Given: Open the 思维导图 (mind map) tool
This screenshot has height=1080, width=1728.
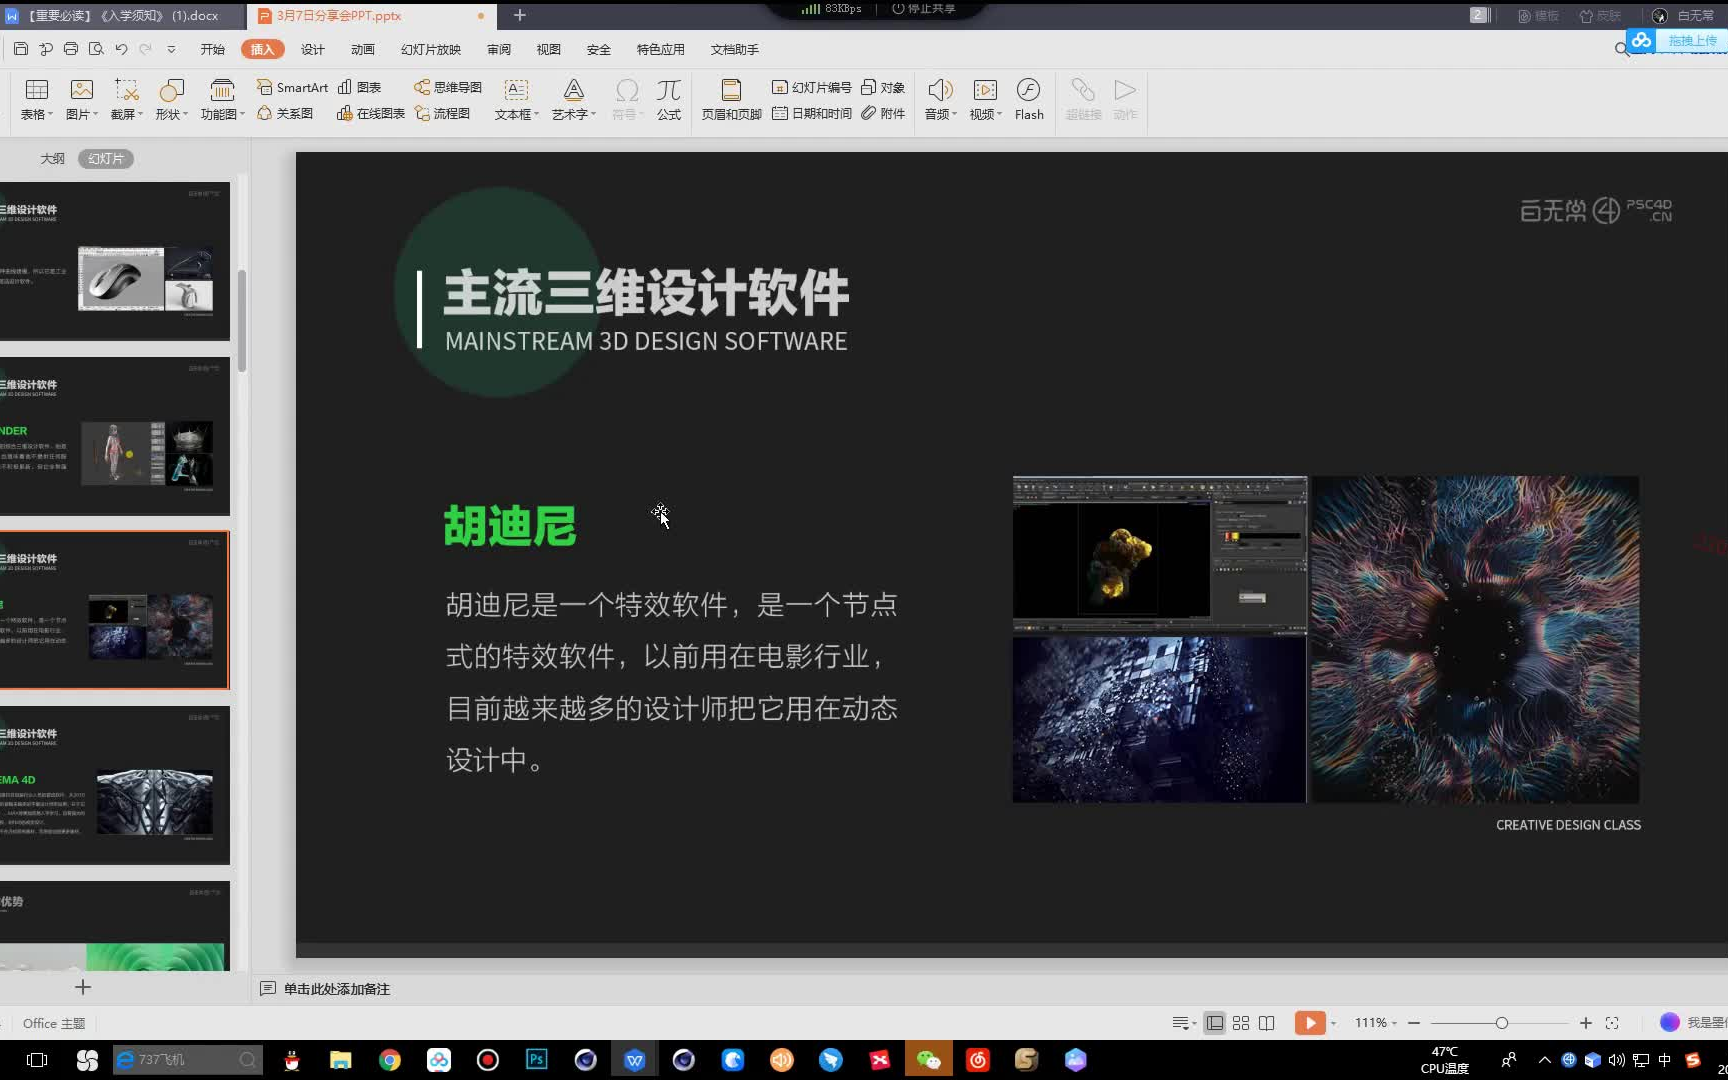Looking at the screenshot, I should [x=447, y=87].
